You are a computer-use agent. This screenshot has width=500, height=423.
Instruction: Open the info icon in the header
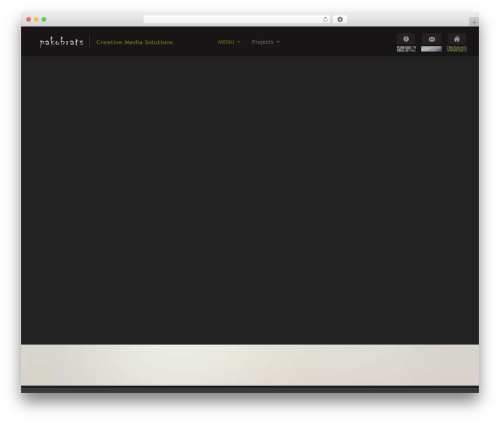tap(406, 39)
